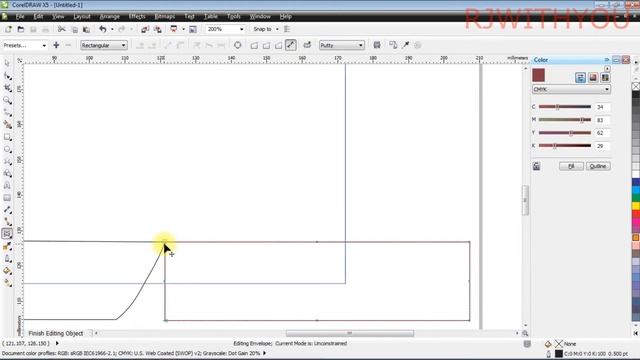
Task: Click the Import icon
Action: click(x=145, y=29)
